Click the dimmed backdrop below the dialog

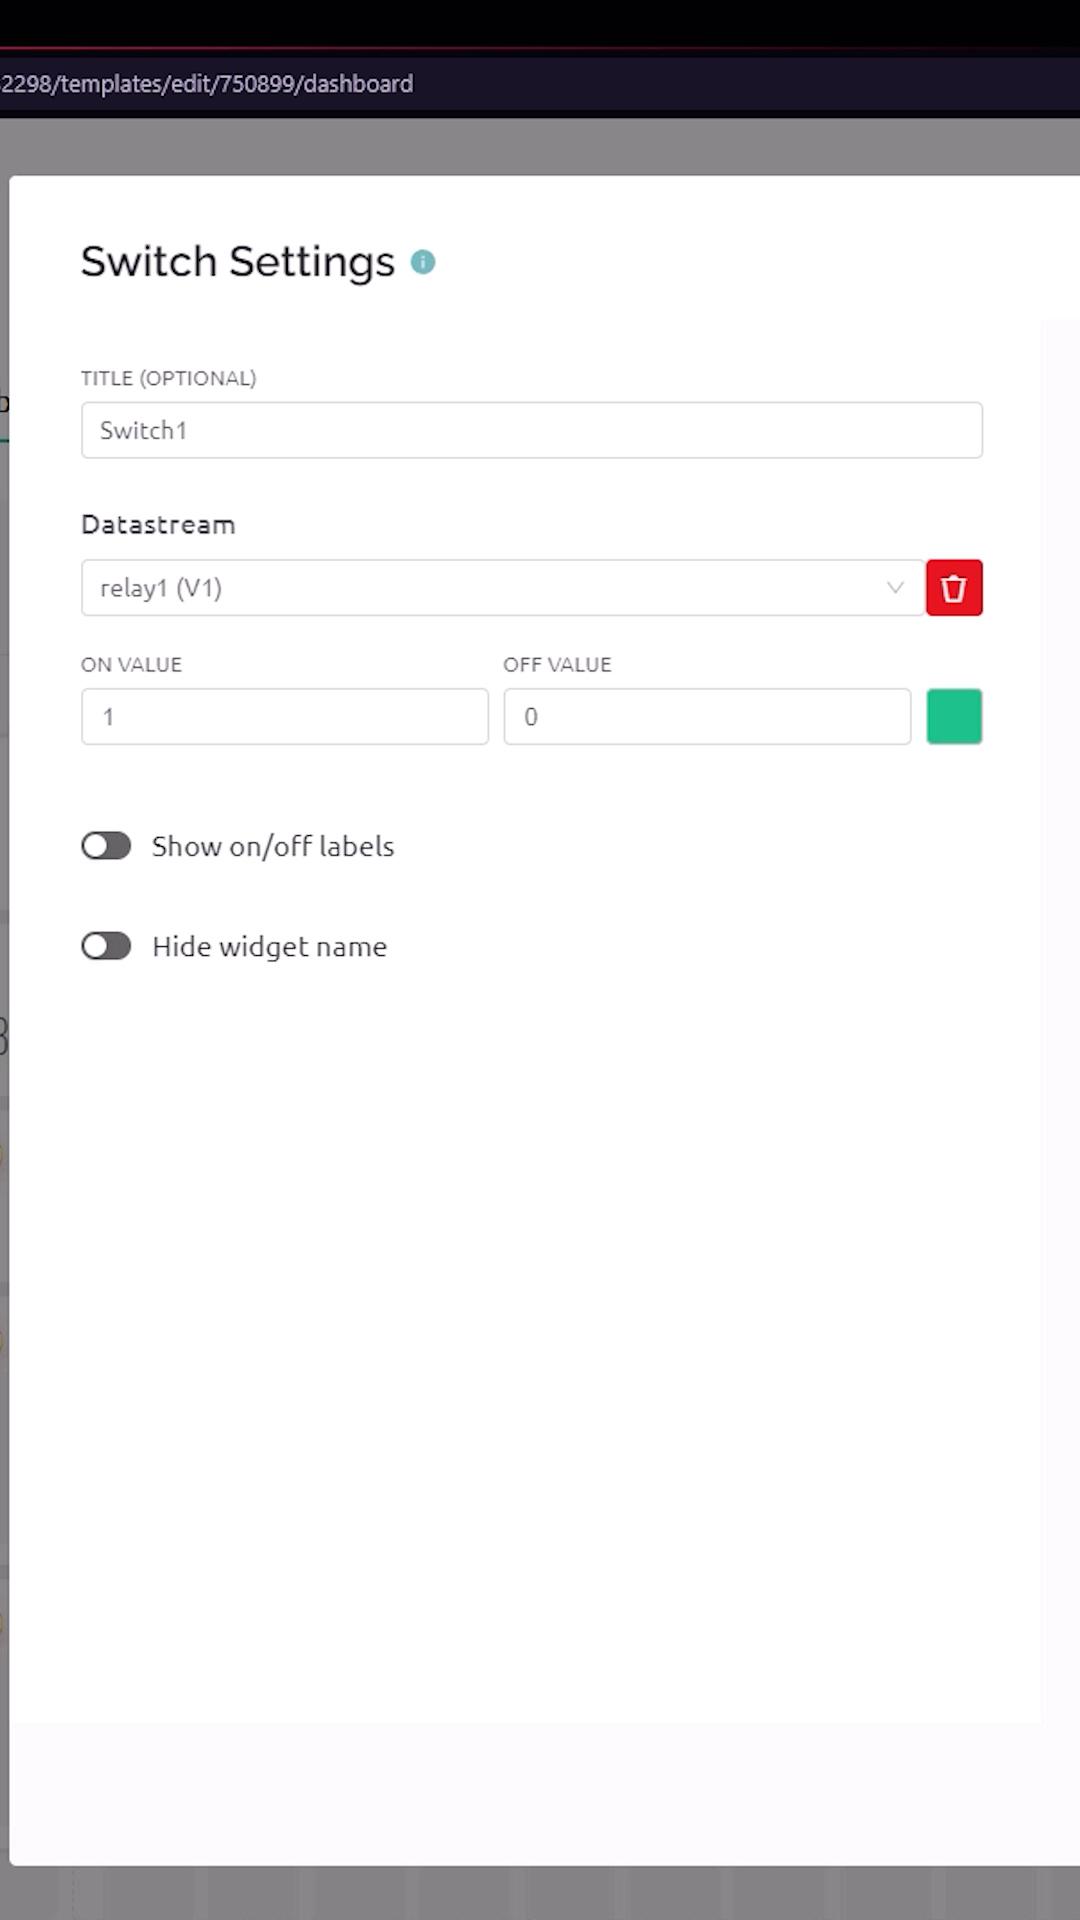tap(540, 1893)
